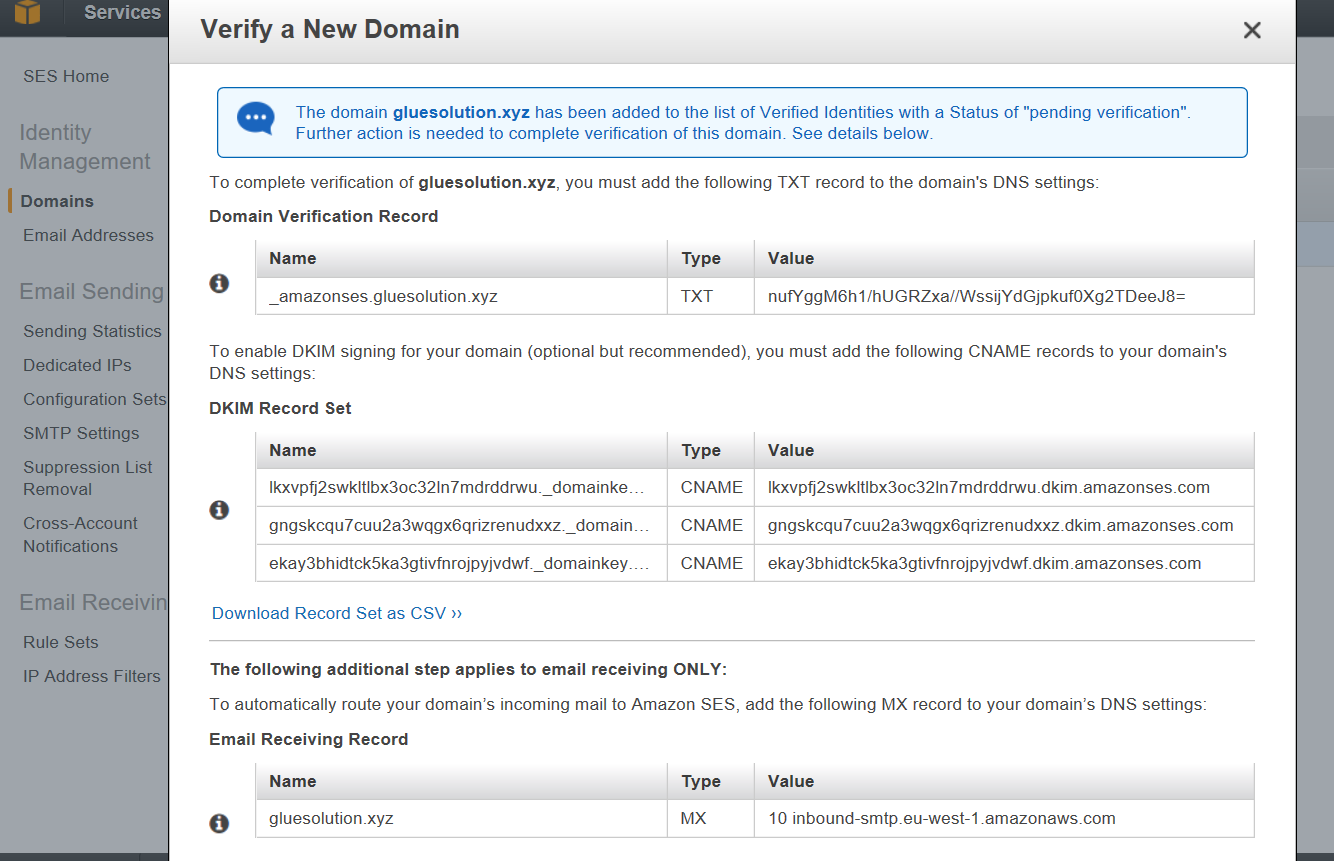Download Record Set as CSV
Screen dimensions: 1334x861
(x=337, y=613)
